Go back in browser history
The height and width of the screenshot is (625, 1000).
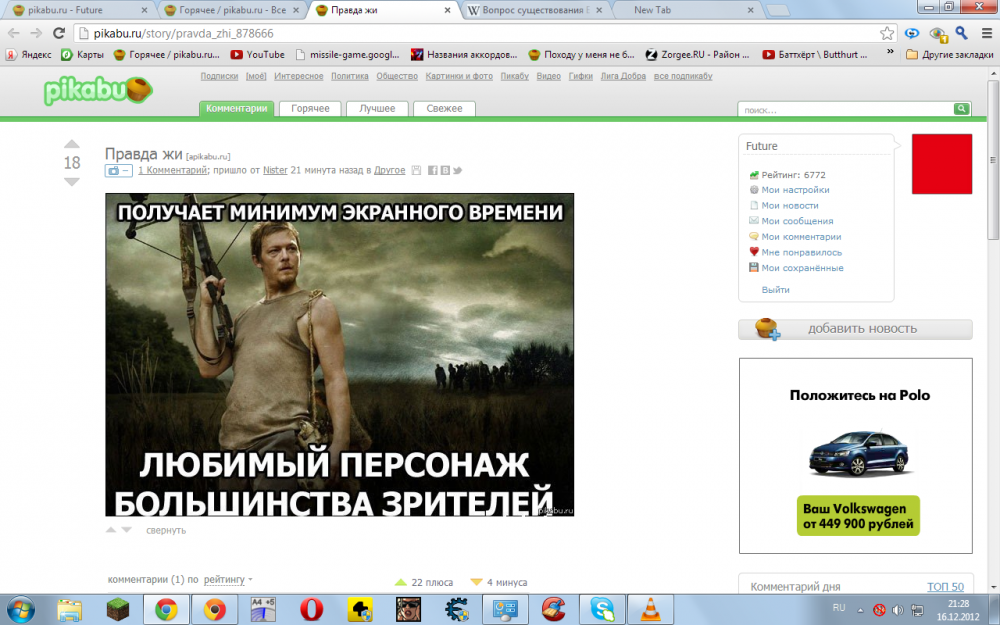point(14,33)
